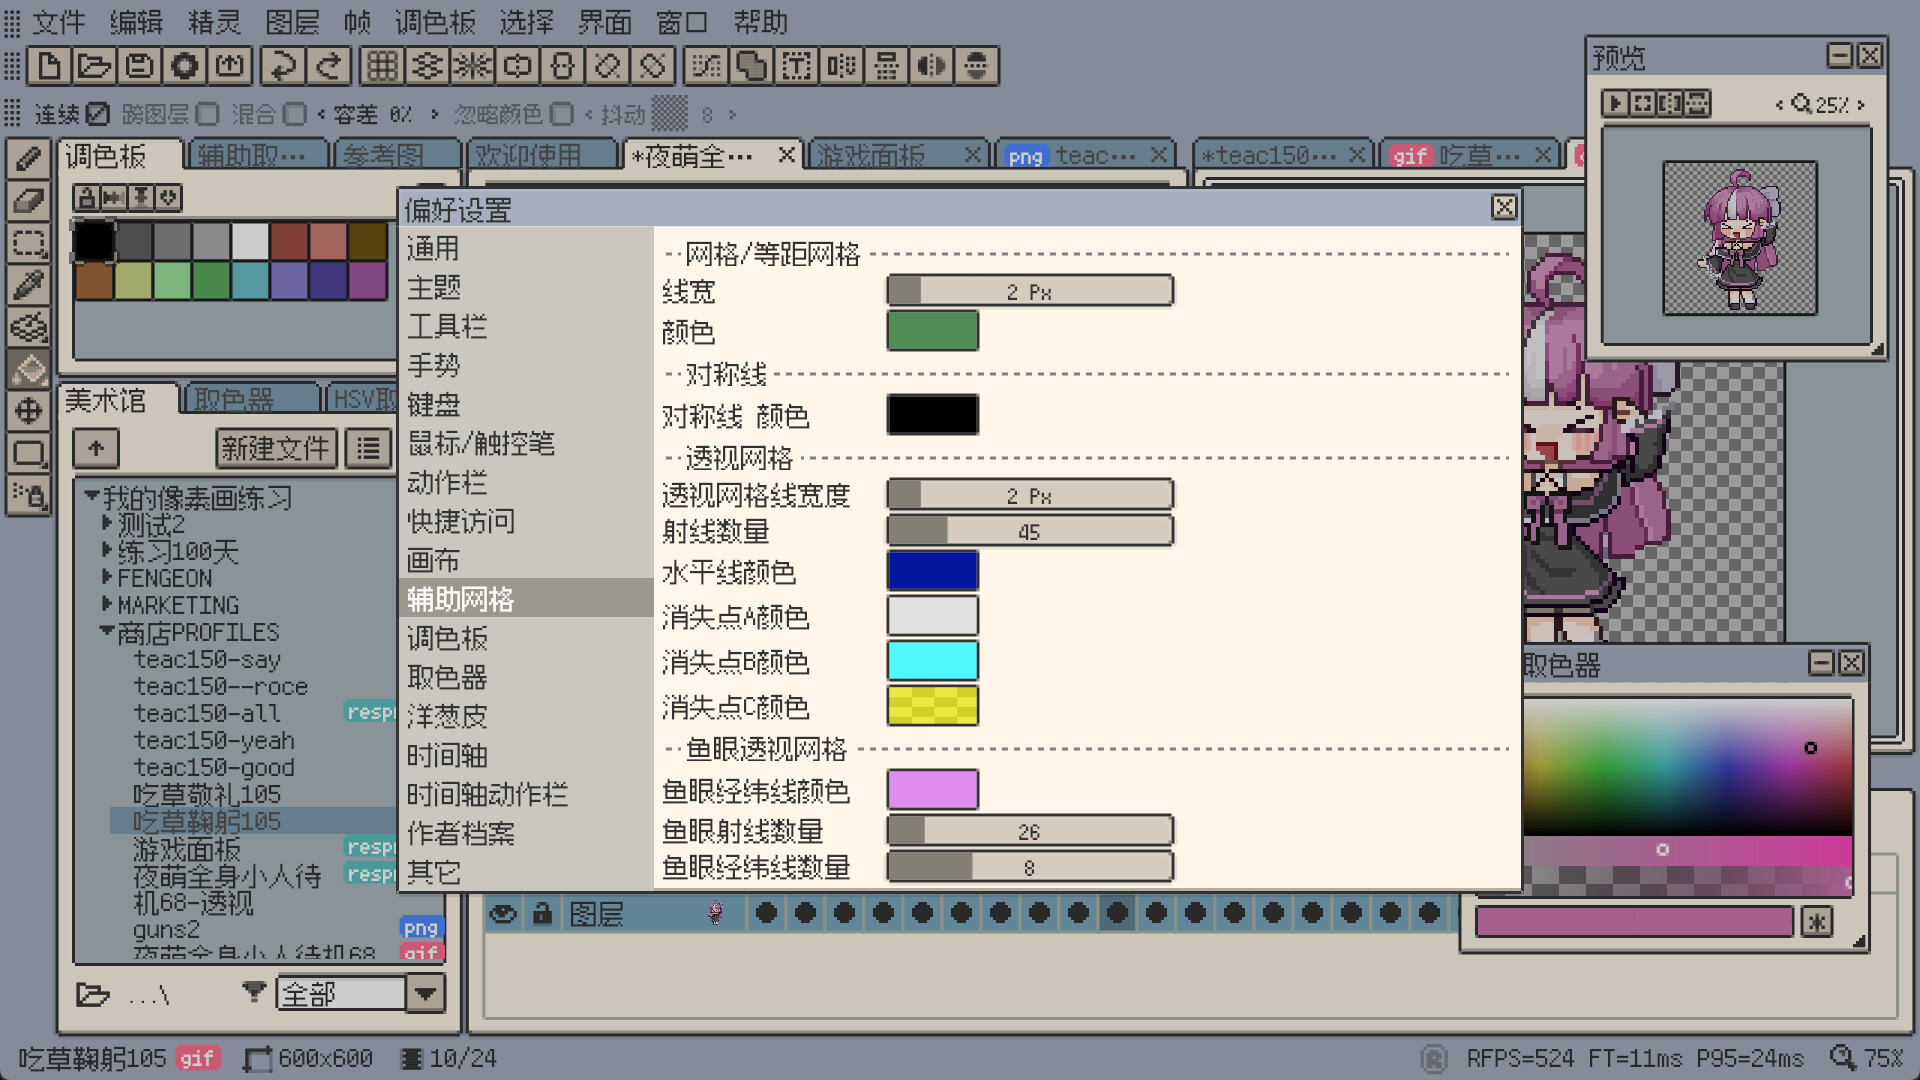1920x1080 pixels.
Task: Click the preview window character thumbnail
Action: [1740, 238]
